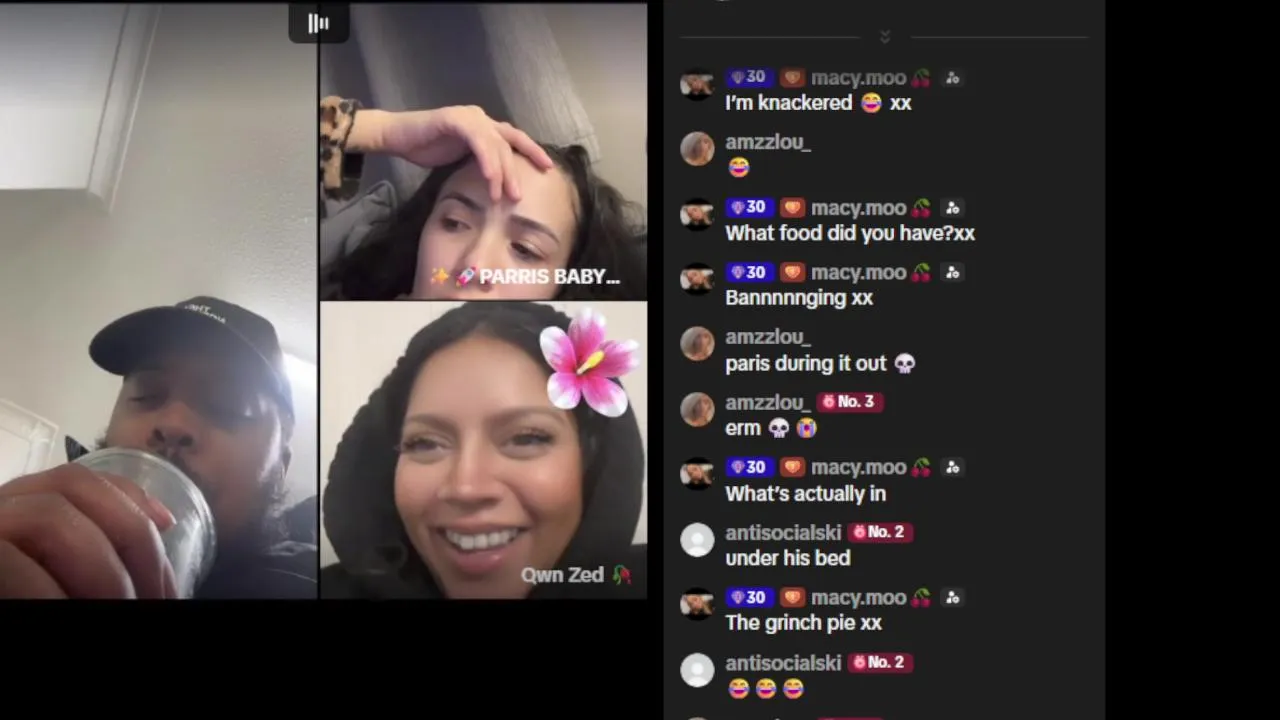1280x720 pixels.
Task: Click heart badge beside "What food did you have"
Action: (792, 208)
